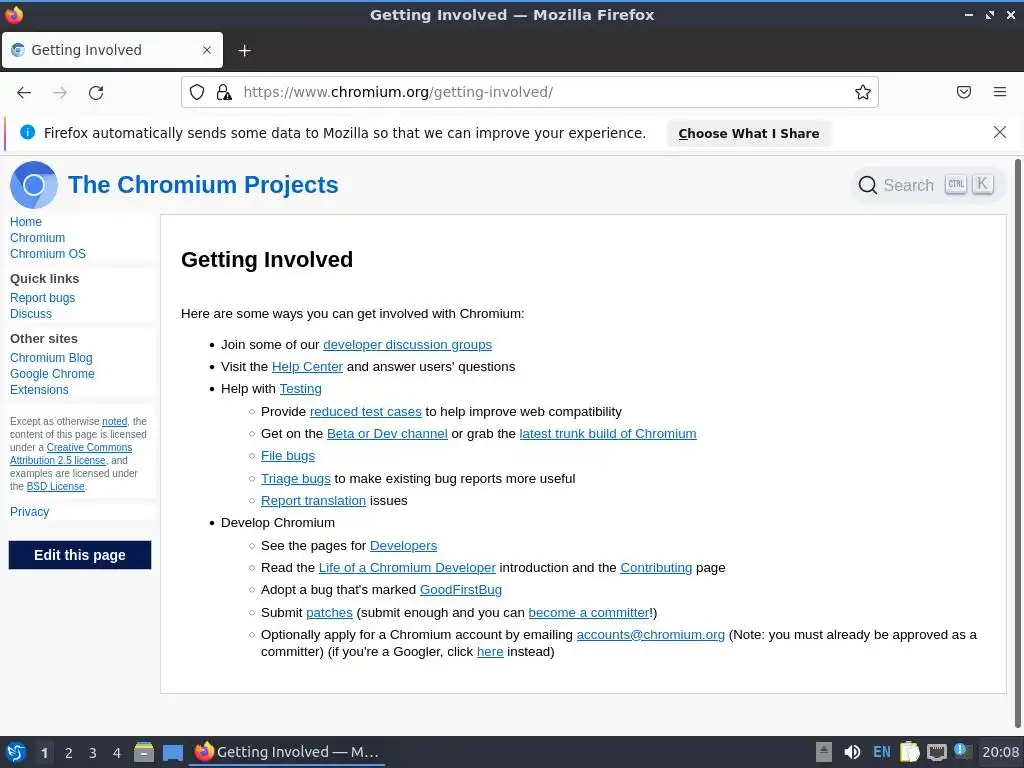Open latest trunk build of Chromium link

point(608,434)
